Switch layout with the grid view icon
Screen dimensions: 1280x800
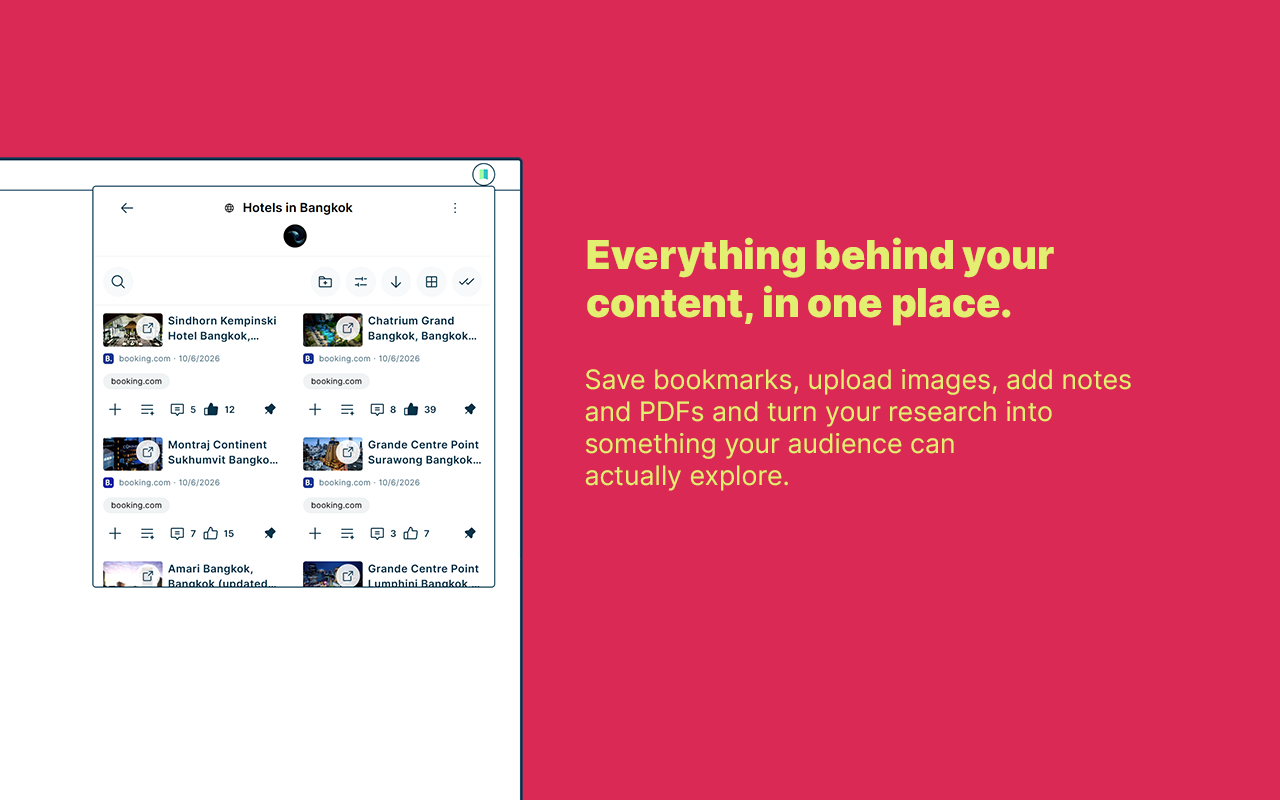(x=432, y=282)
